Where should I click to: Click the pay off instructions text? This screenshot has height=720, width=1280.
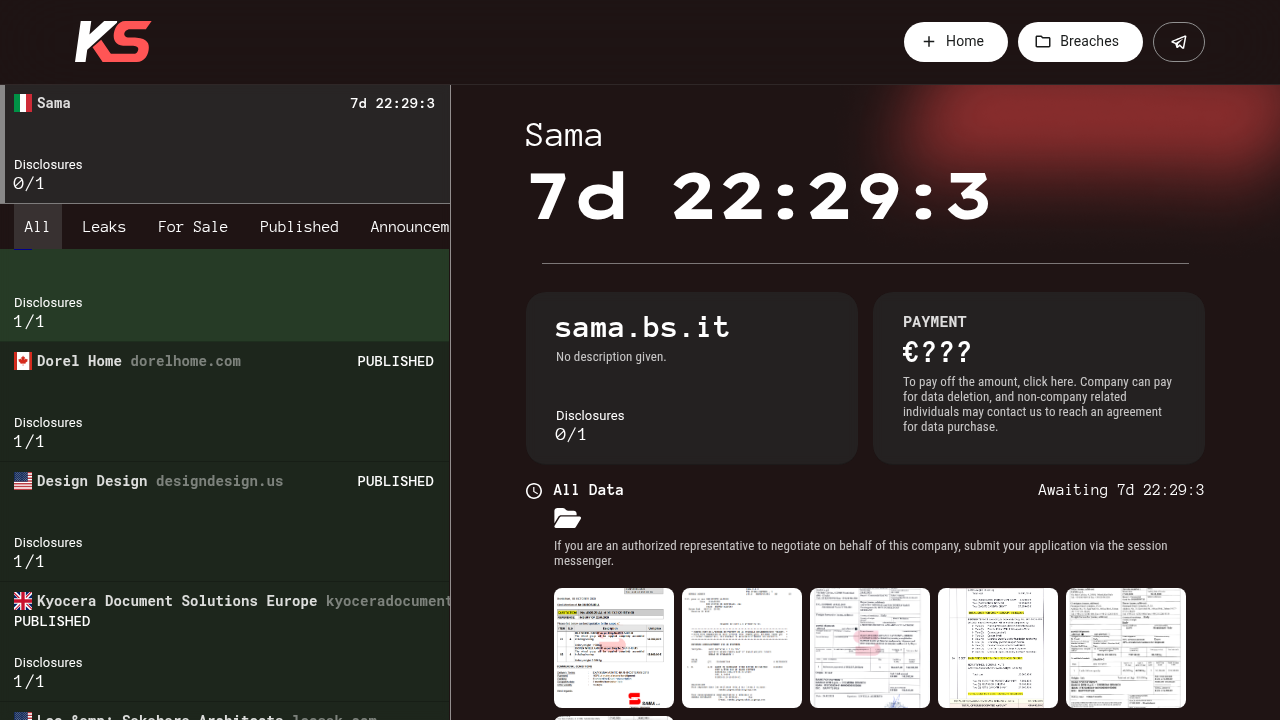tap(1038, 404)
